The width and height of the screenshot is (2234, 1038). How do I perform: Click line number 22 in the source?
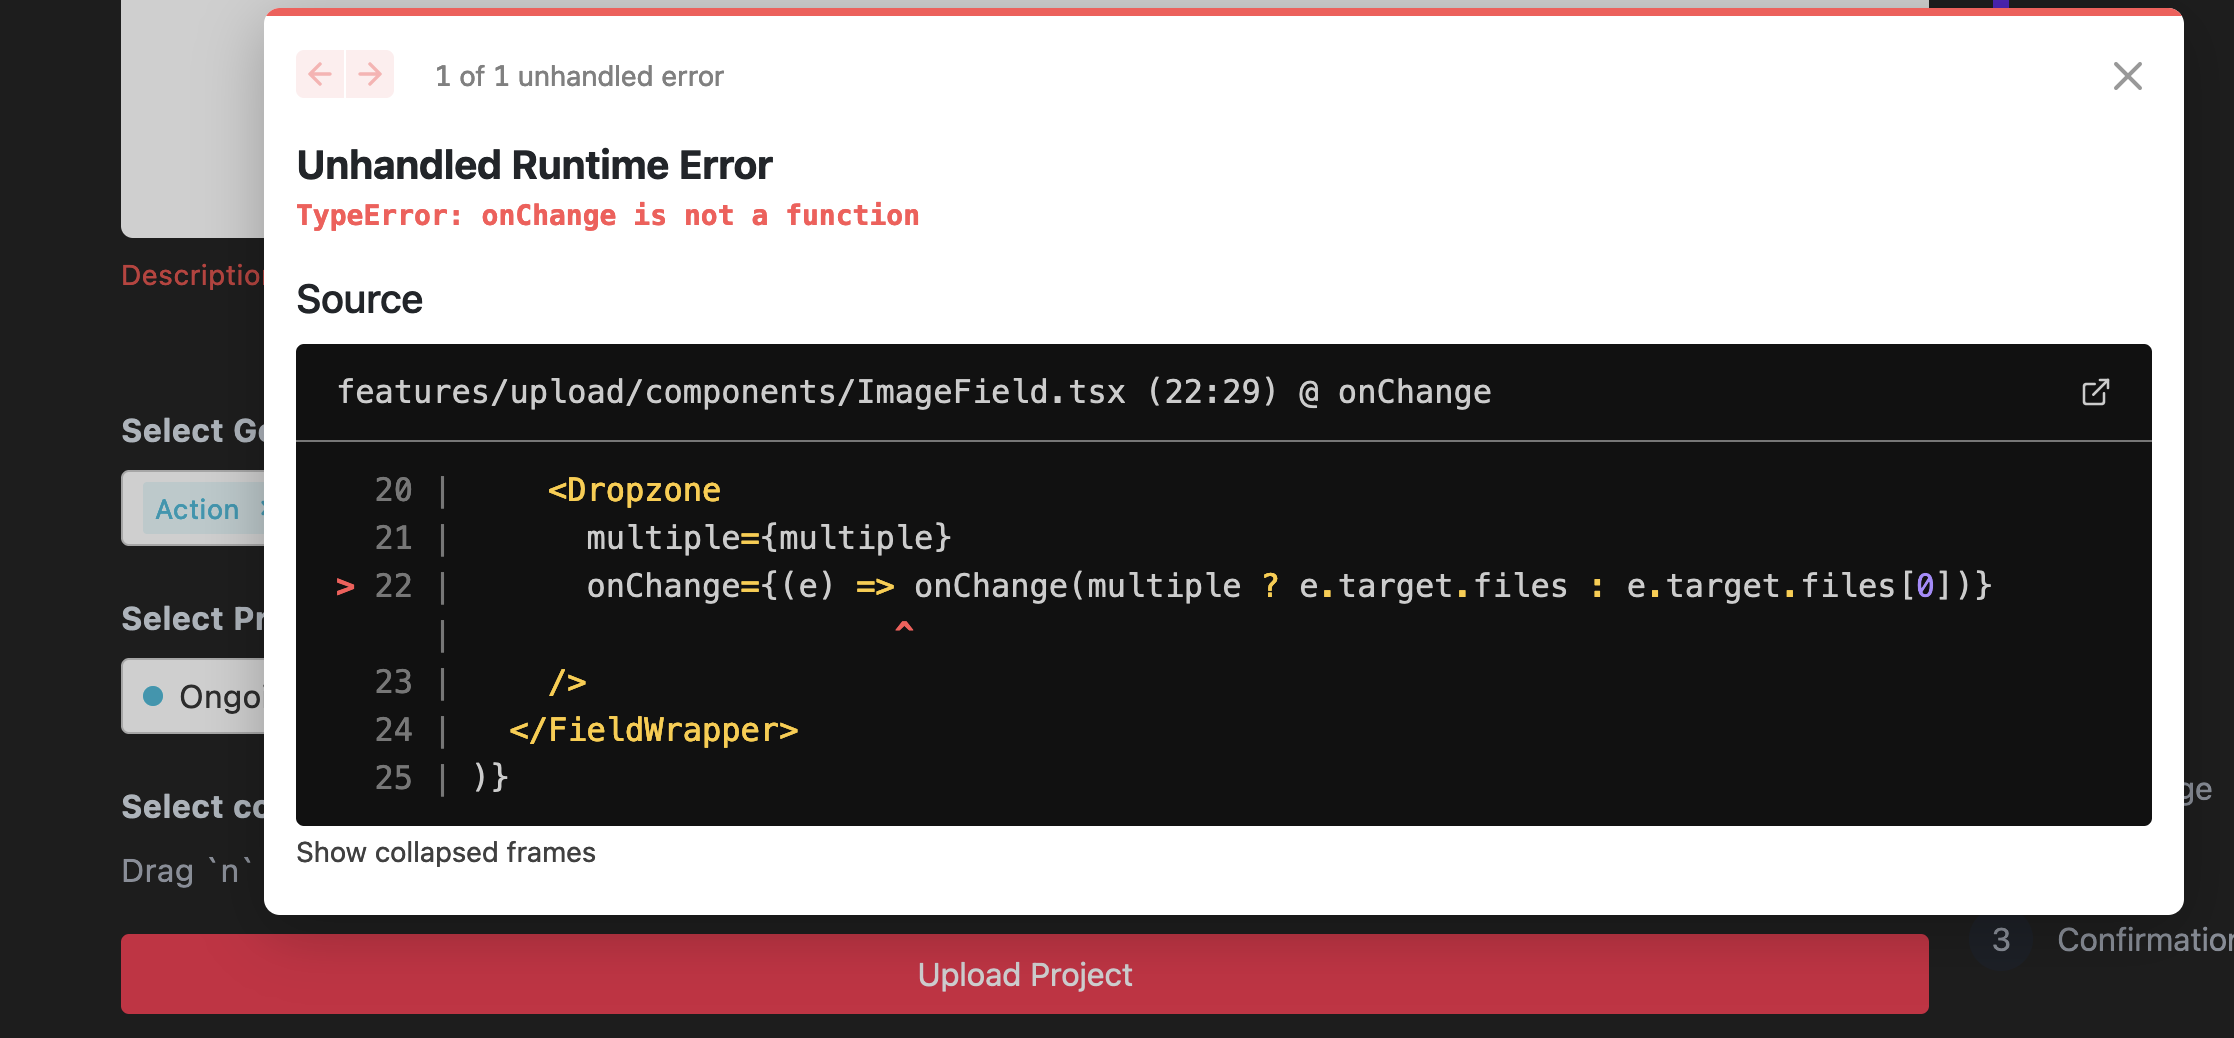coord(393,586)
